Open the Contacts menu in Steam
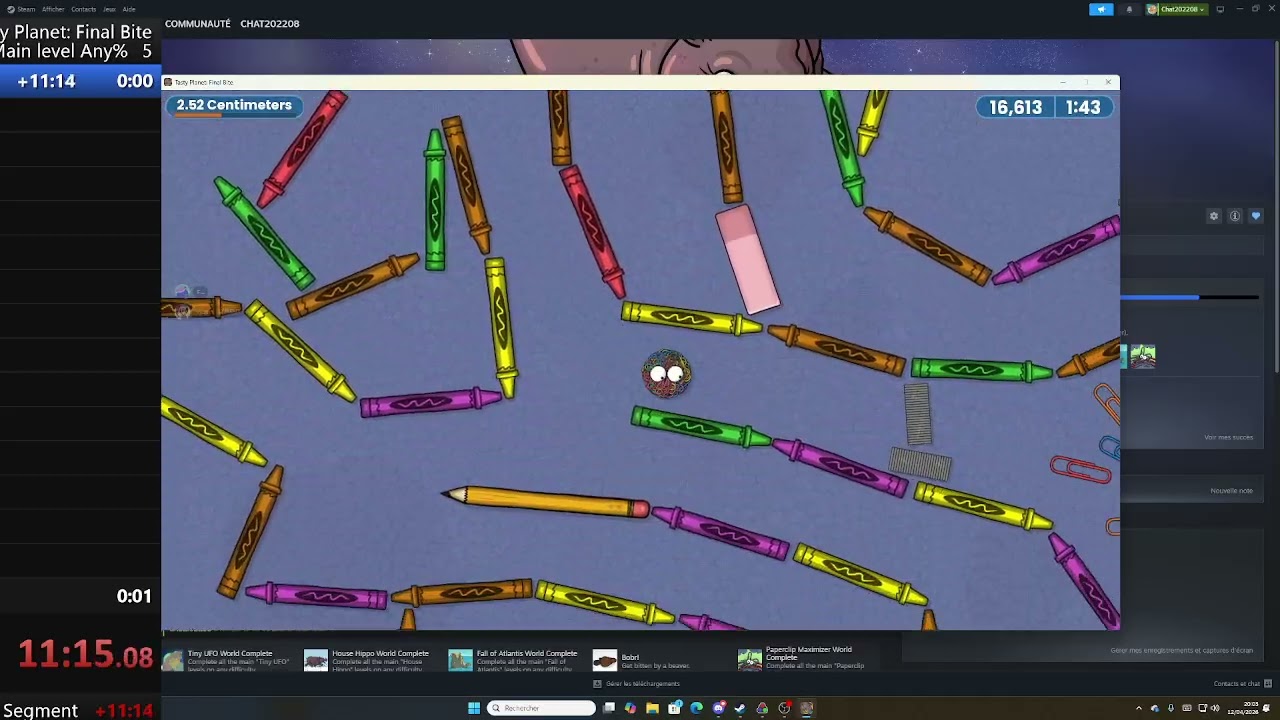Screen dimensions: 1280x720 [x=84, y=9]
